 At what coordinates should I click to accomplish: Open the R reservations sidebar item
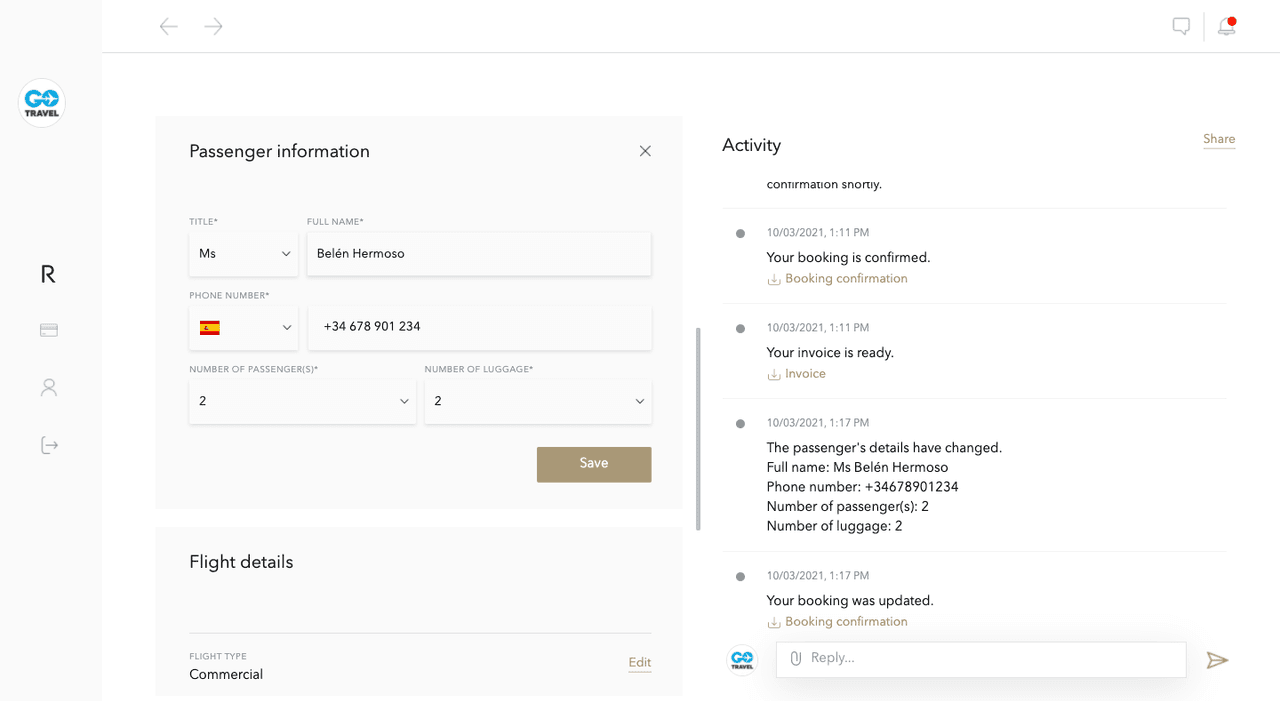(48, 274)
